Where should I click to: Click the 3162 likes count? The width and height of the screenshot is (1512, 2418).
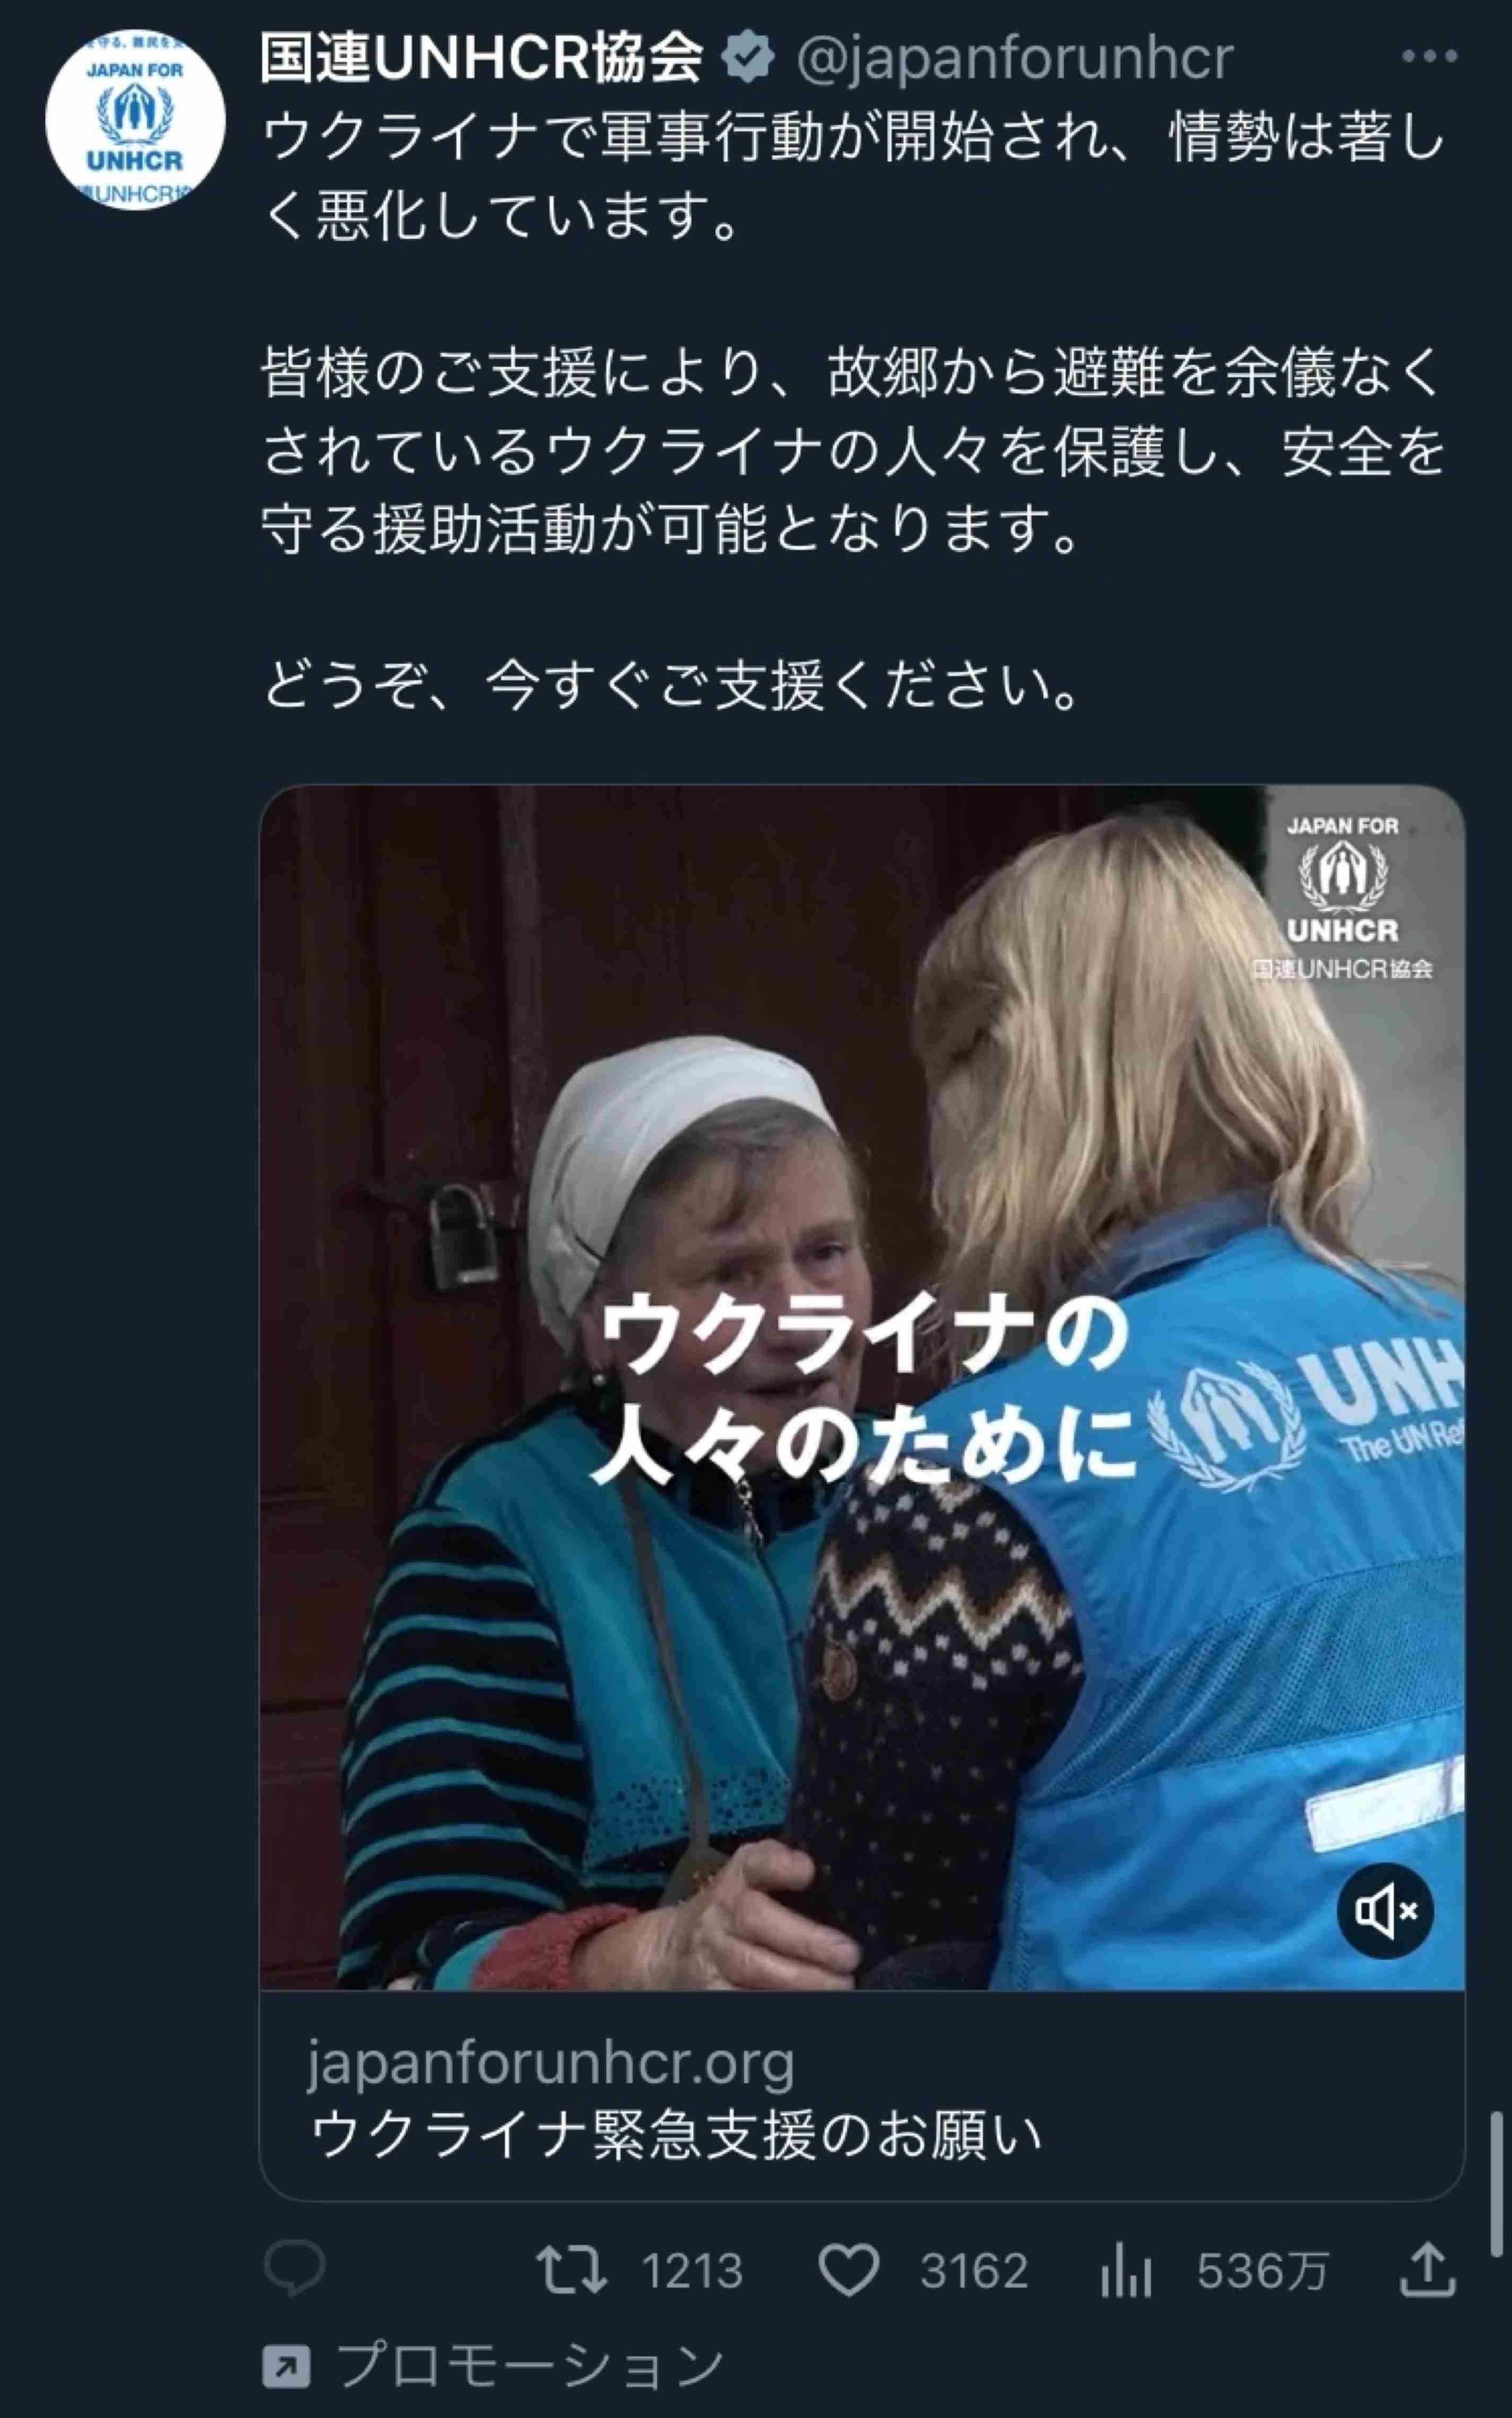coord(974,2270)
